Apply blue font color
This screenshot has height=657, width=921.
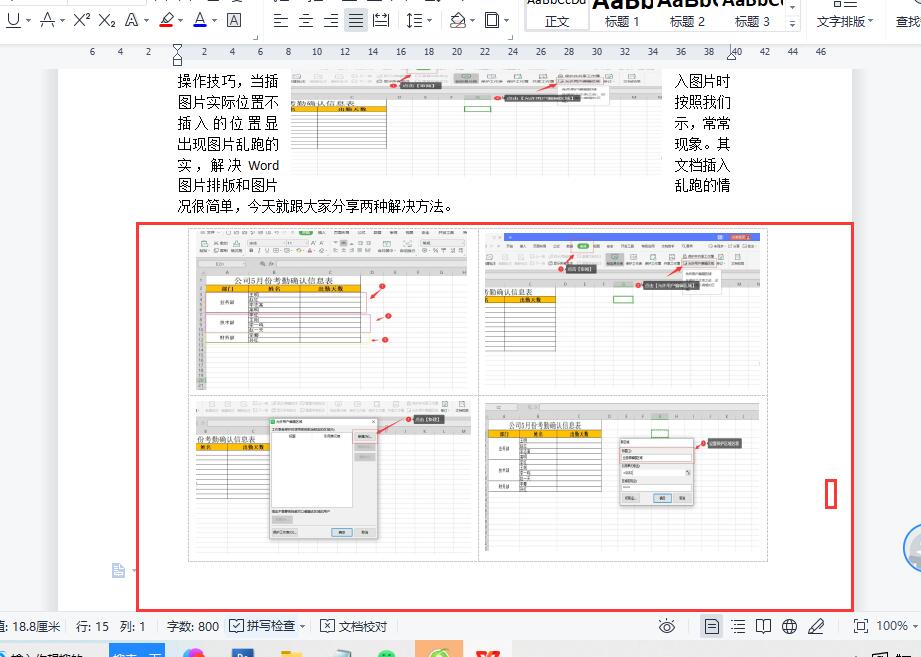pyautogui.click(x=200, y=20)
